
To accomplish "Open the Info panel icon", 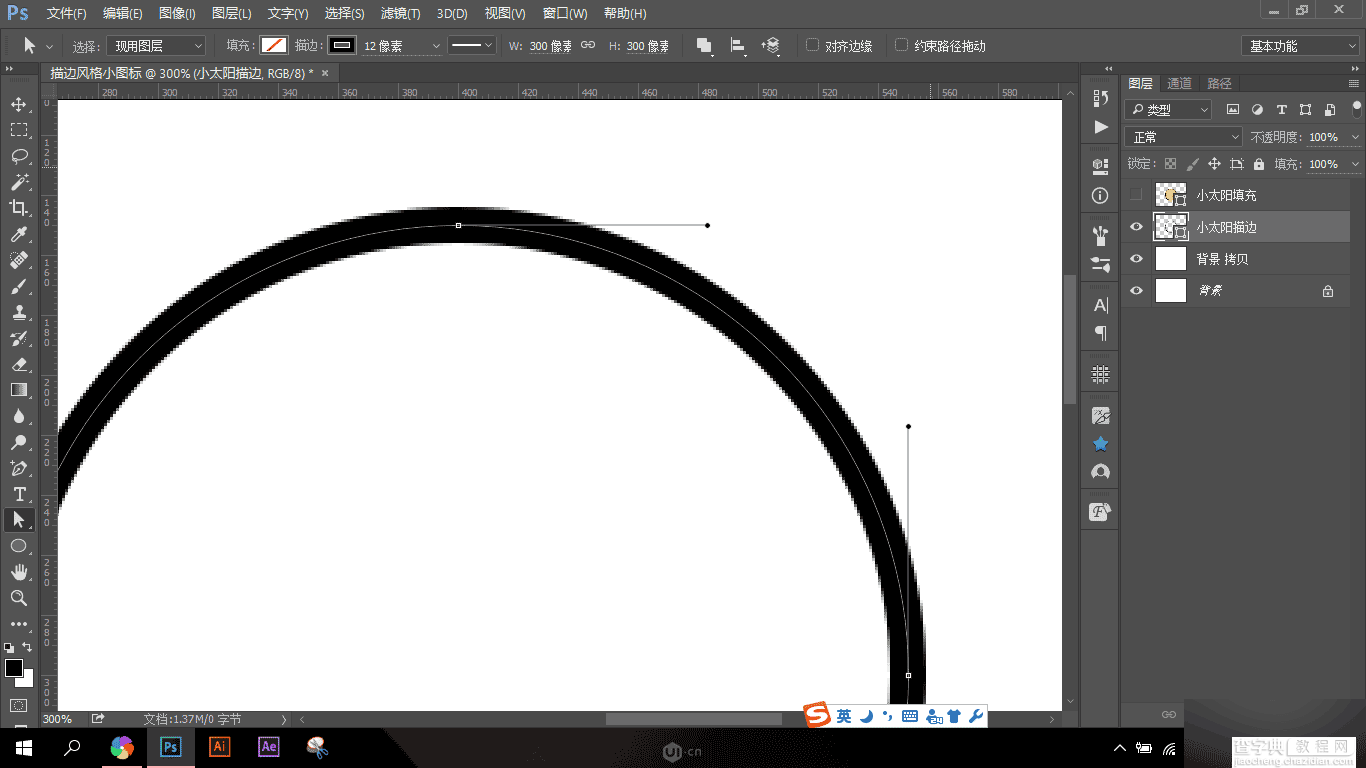I will (1101, 196).
